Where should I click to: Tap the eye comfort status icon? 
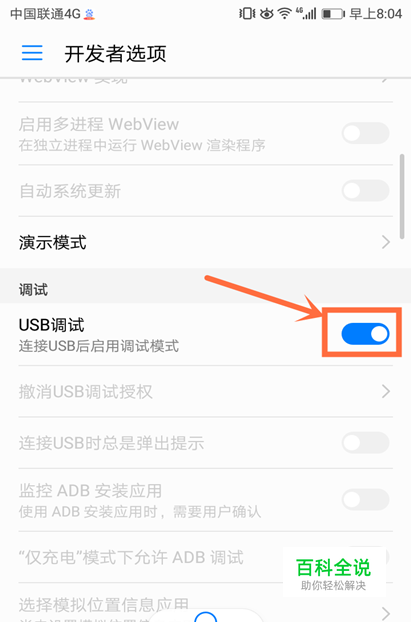[x=267, y=14]
